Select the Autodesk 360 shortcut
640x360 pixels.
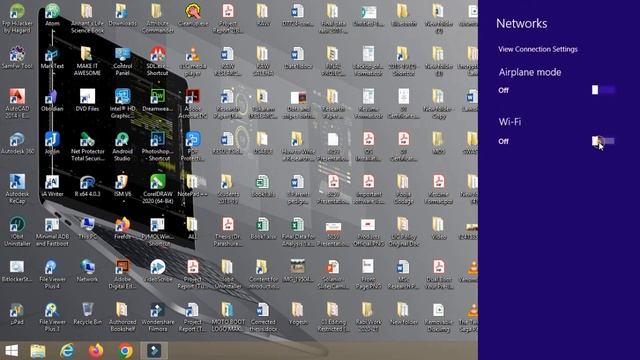click(17, 143)
